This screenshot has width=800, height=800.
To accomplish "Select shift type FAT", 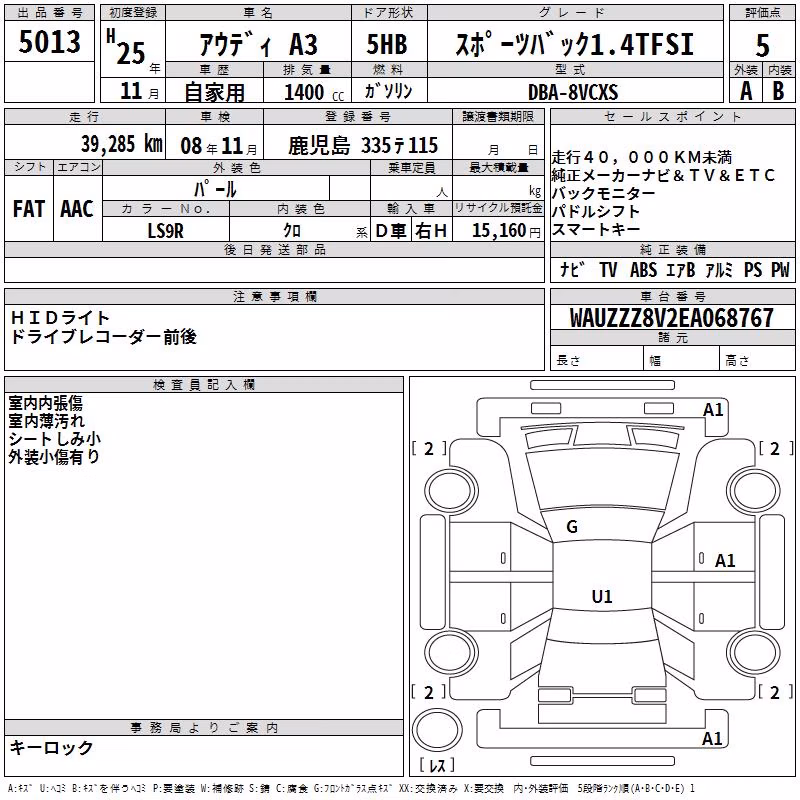I will click(x=29, y=209).
